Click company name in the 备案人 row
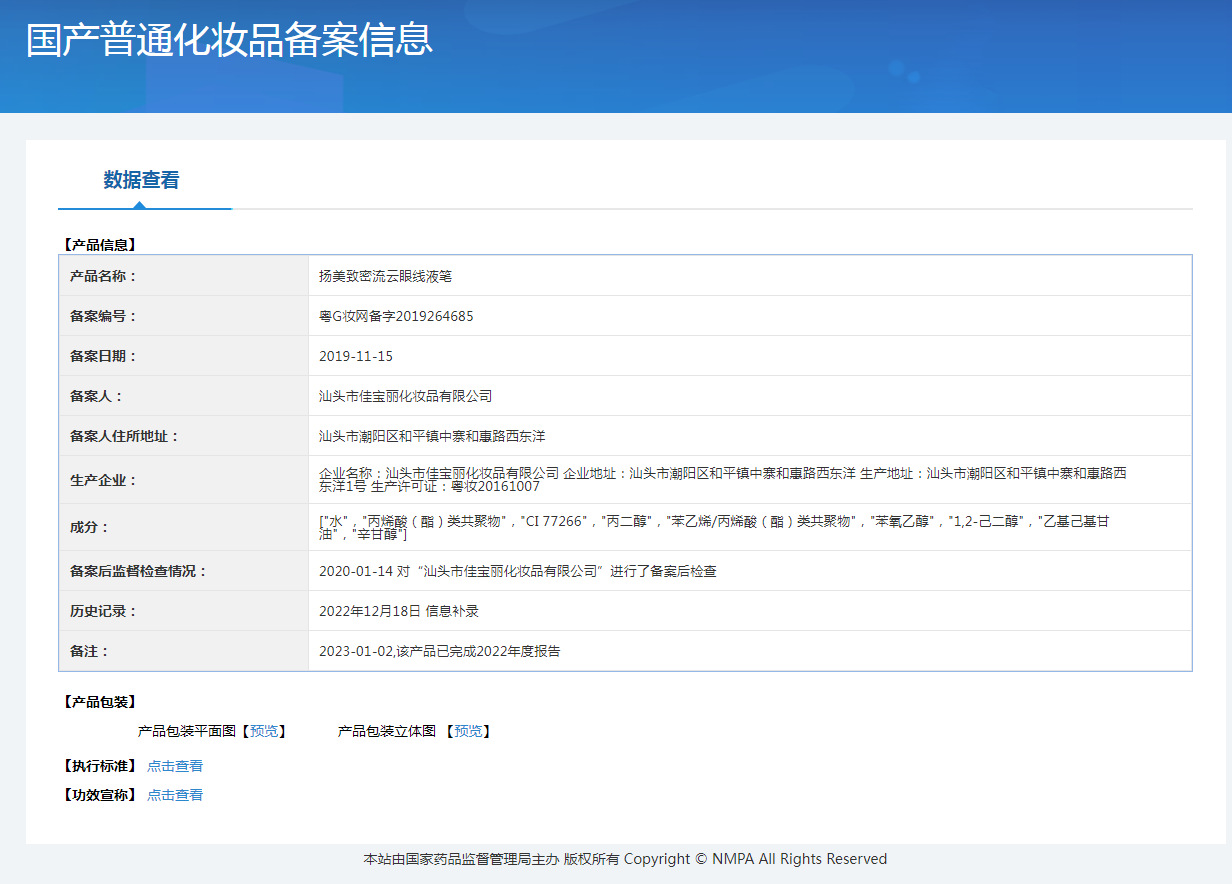1232x884 pixels. pos(405,396)
